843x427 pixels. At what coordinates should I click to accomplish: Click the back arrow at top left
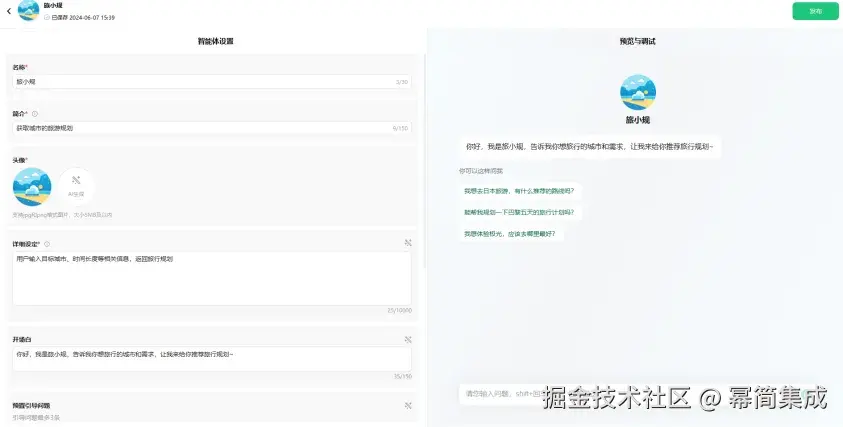[x=9, y=11]
